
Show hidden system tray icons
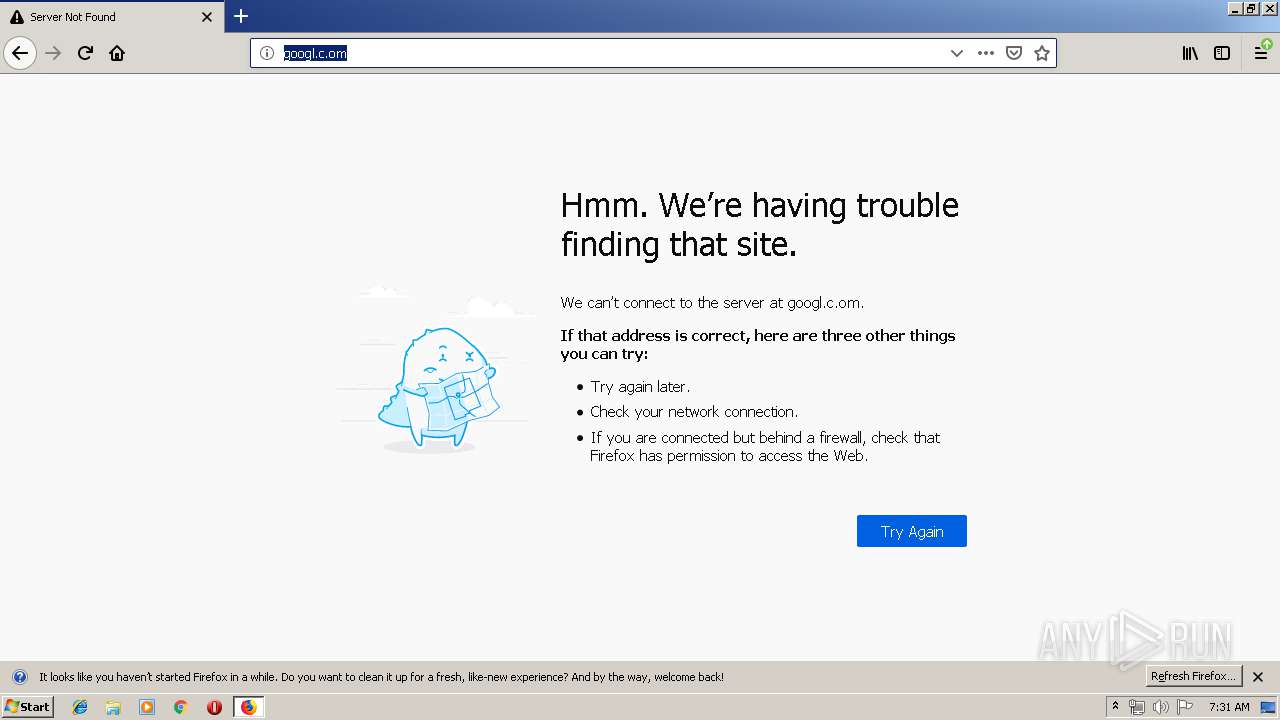pyautogui.click(x=1115, y=707)
